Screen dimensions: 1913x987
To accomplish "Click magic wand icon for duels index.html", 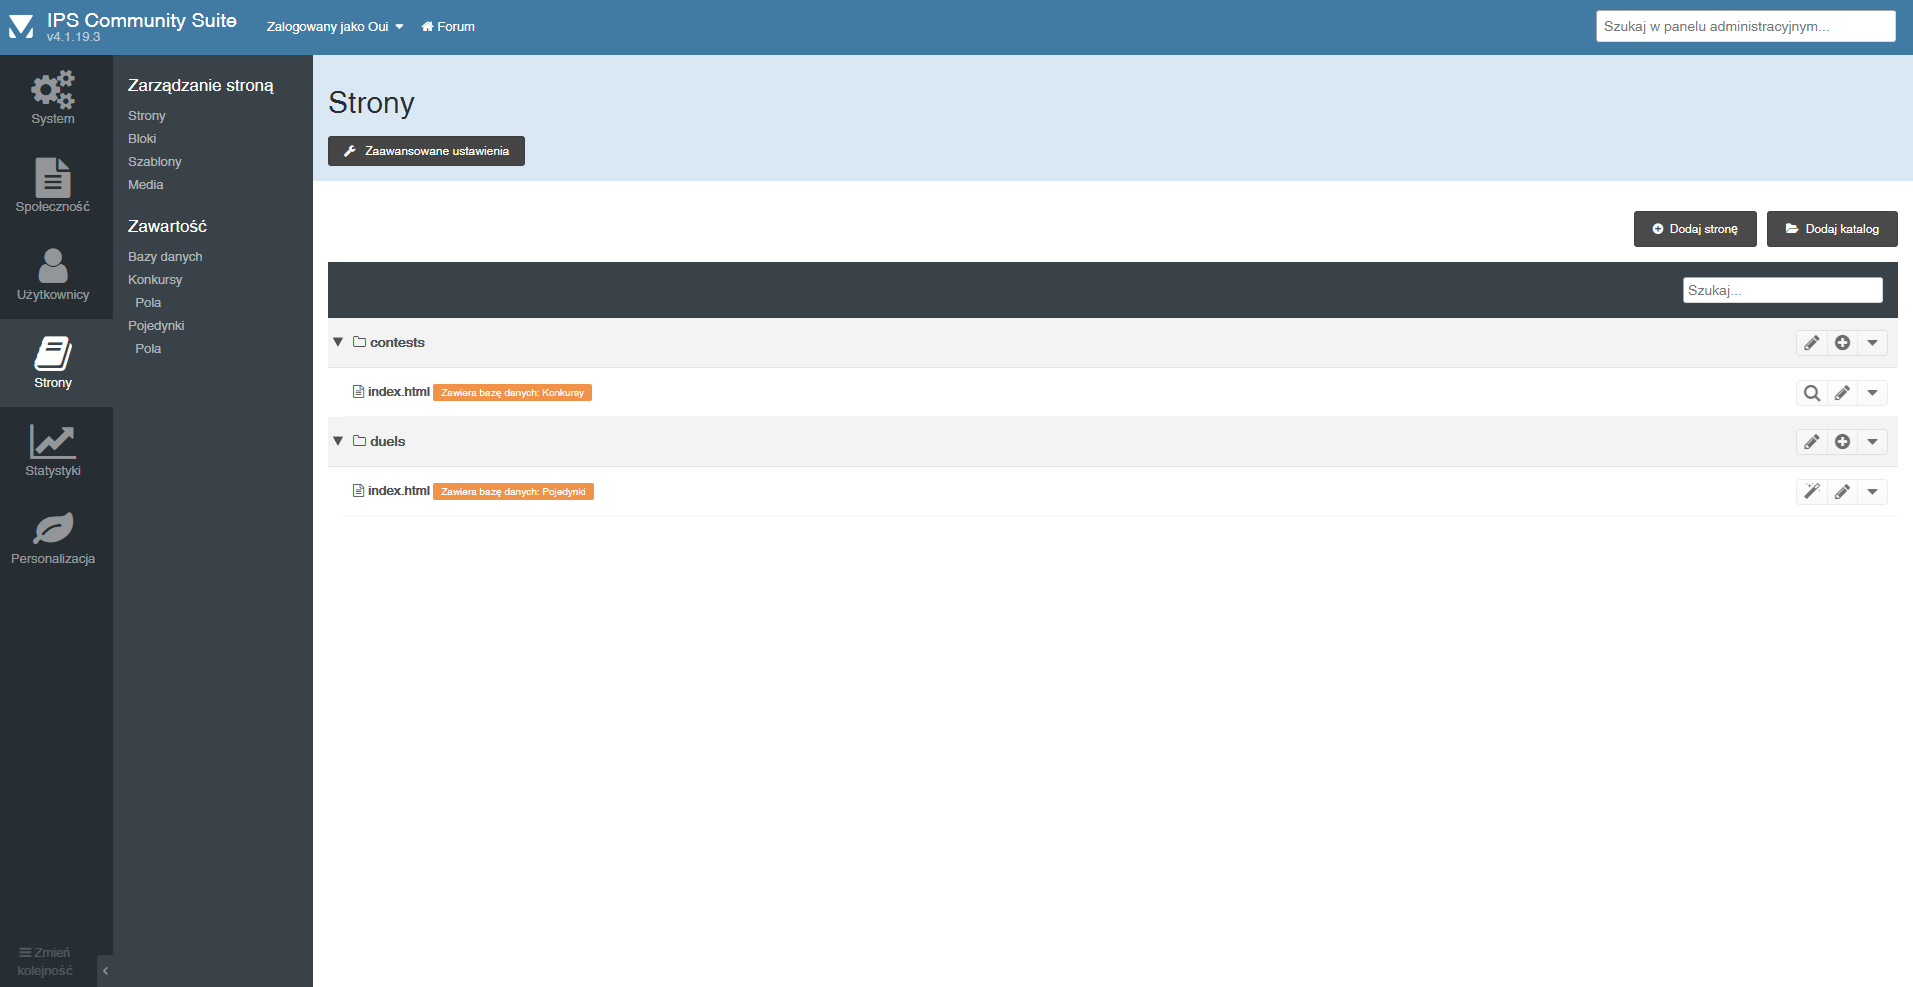I will tap(1811, 492).
